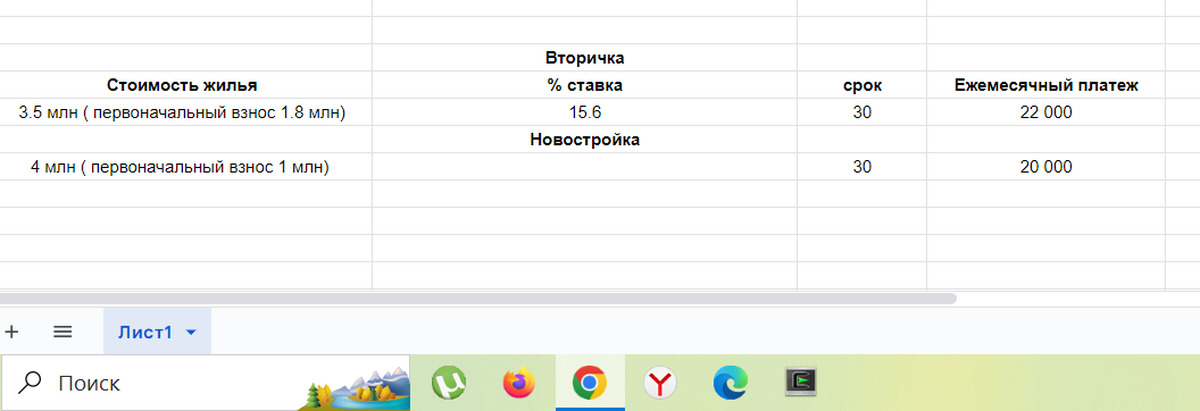Select the Ежемесячный платеж header cell
The width and height of the screenshot is (1200, 411).
click(1046, 85)
